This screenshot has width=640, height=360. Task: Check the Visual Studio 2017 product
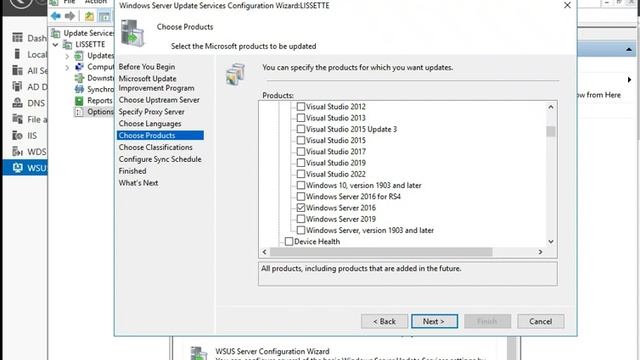[301, 151]
